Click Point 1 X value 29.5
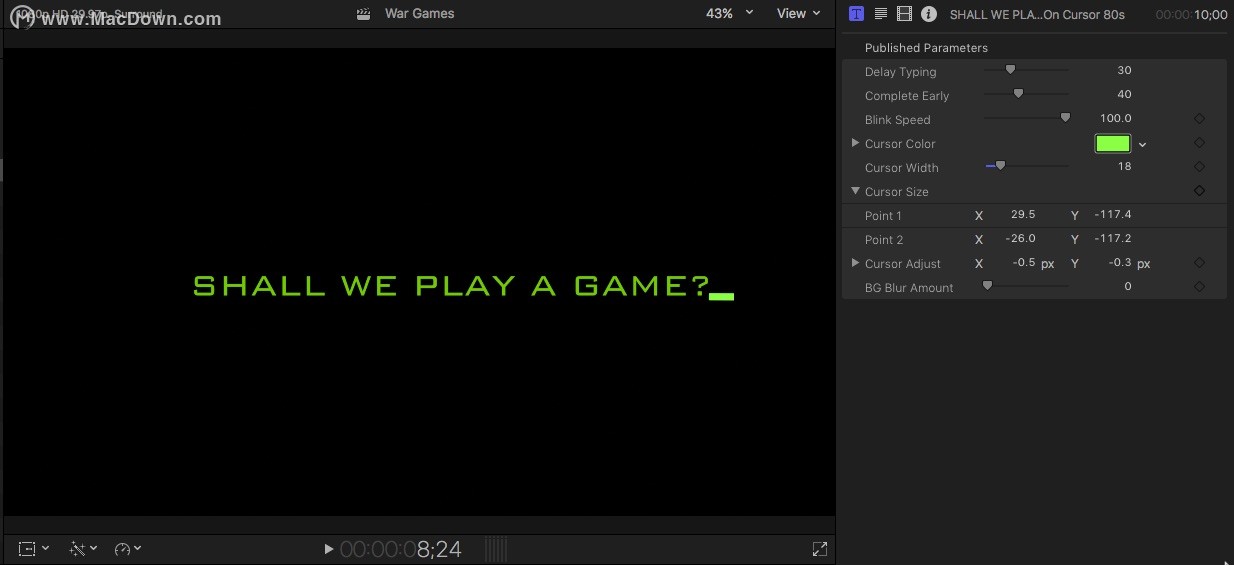This screenshot has height=565, width=1234. pyautogui.click(x=1023, y=214)
